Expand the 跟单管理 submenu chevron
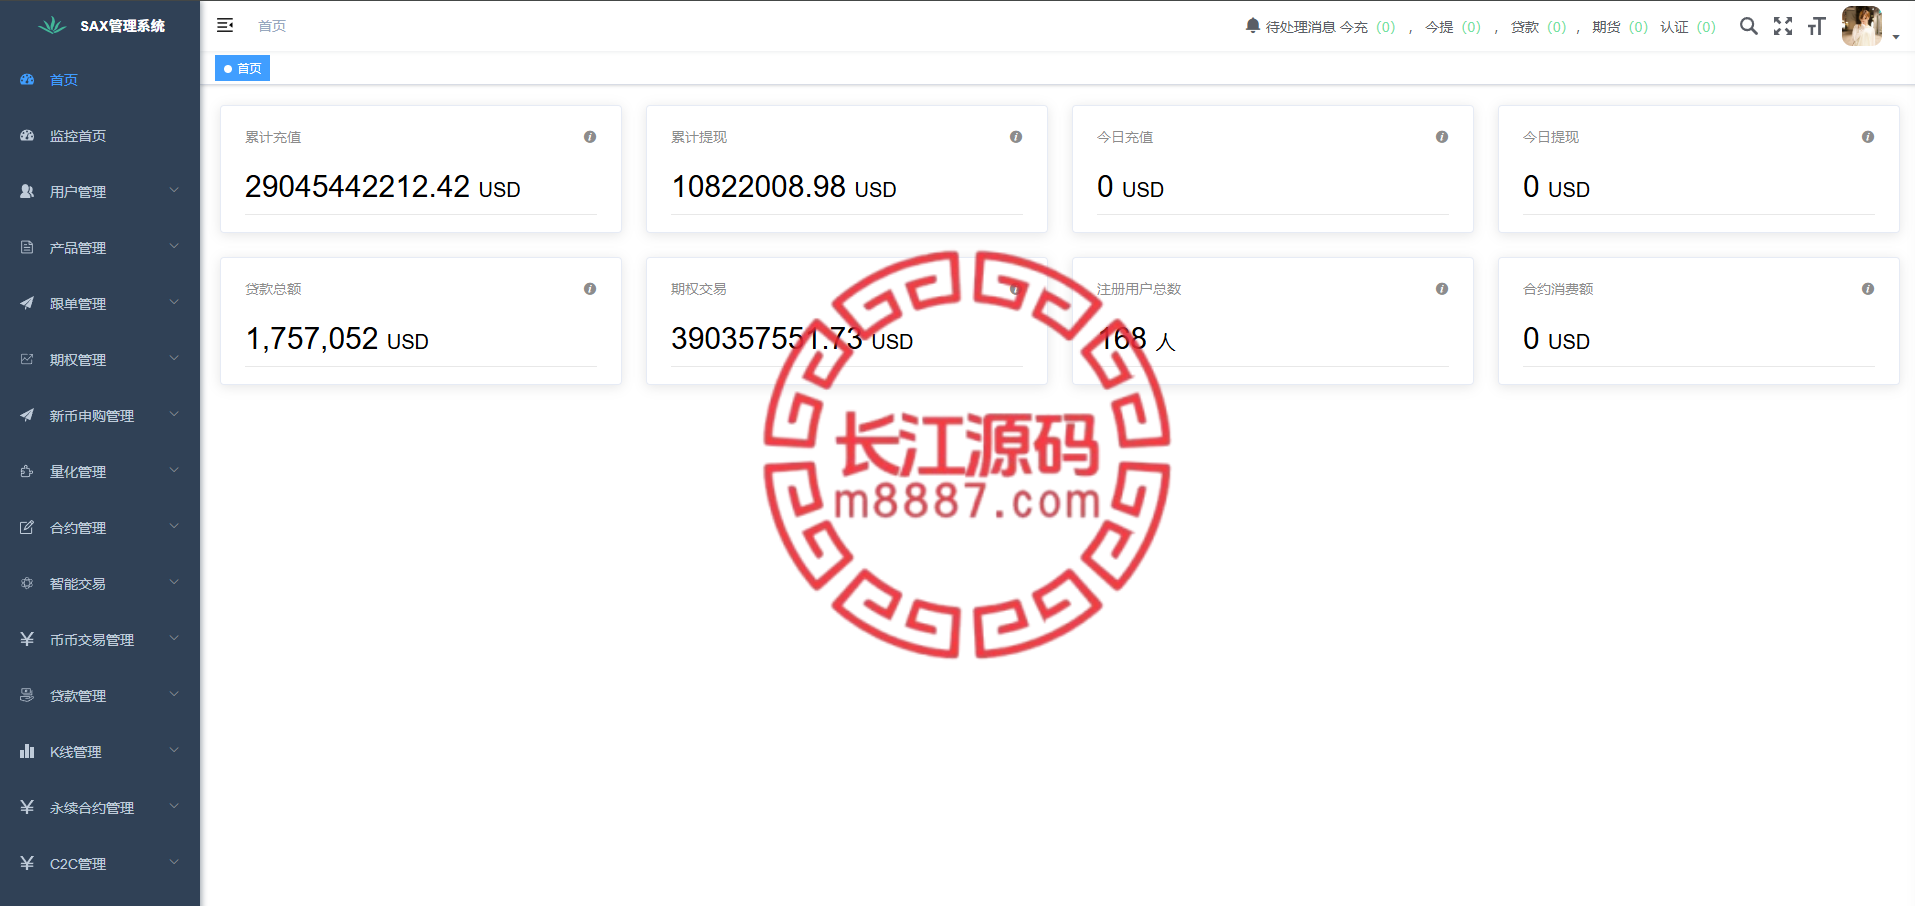The height and width of the screenshot is (906, 1915). [174, 302]
